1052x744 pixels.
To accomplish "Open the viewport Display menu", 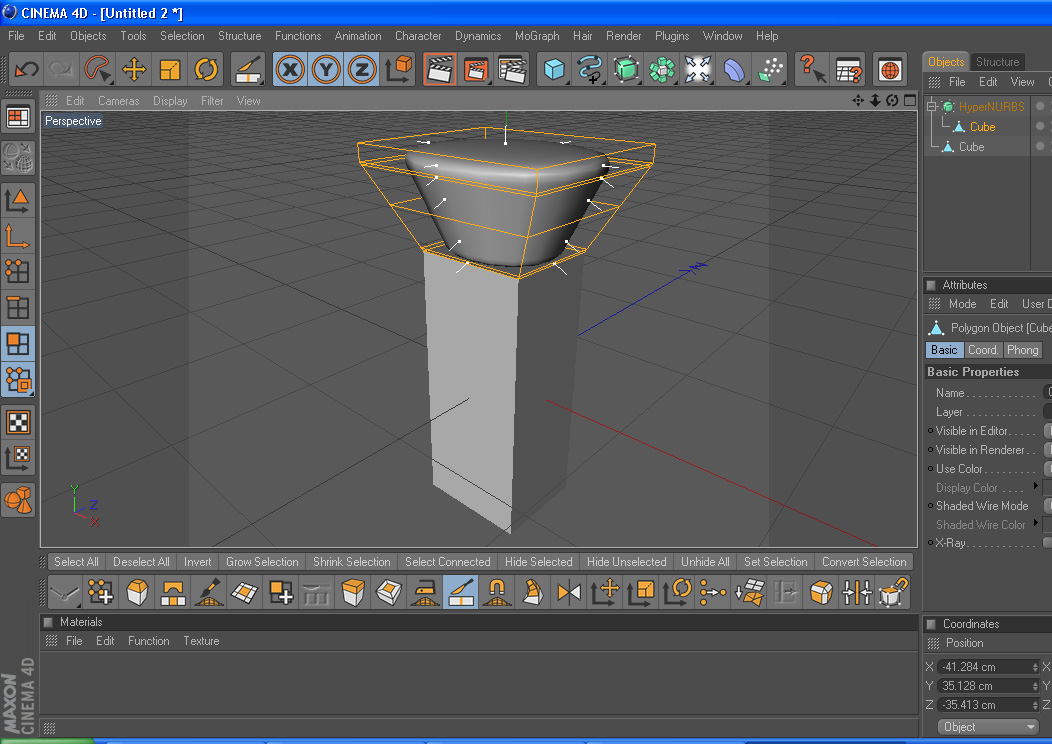I will (170, 101).
